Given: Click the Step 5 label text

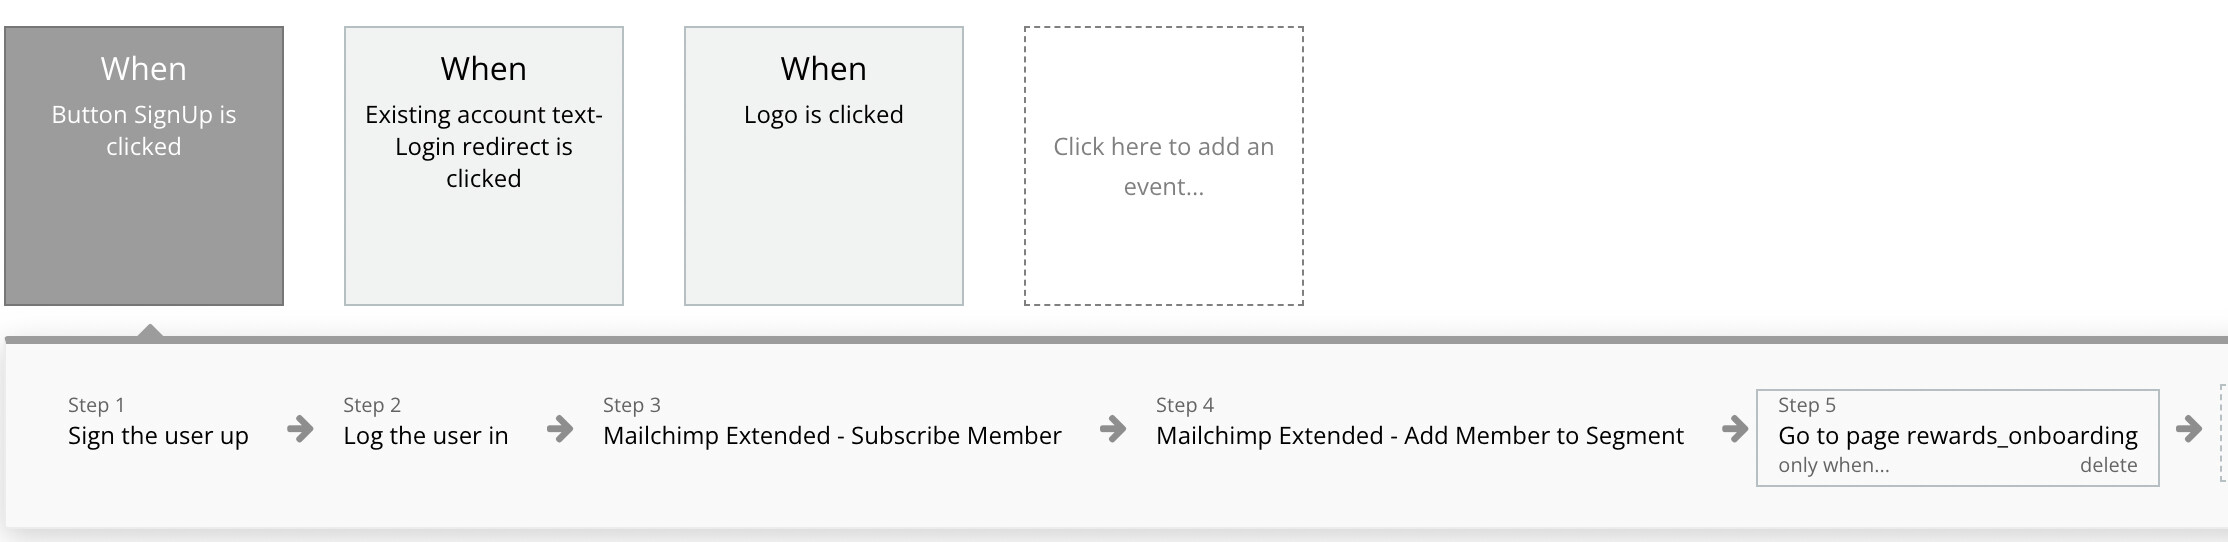Looking at the screenshot, I should [1806, 405].
